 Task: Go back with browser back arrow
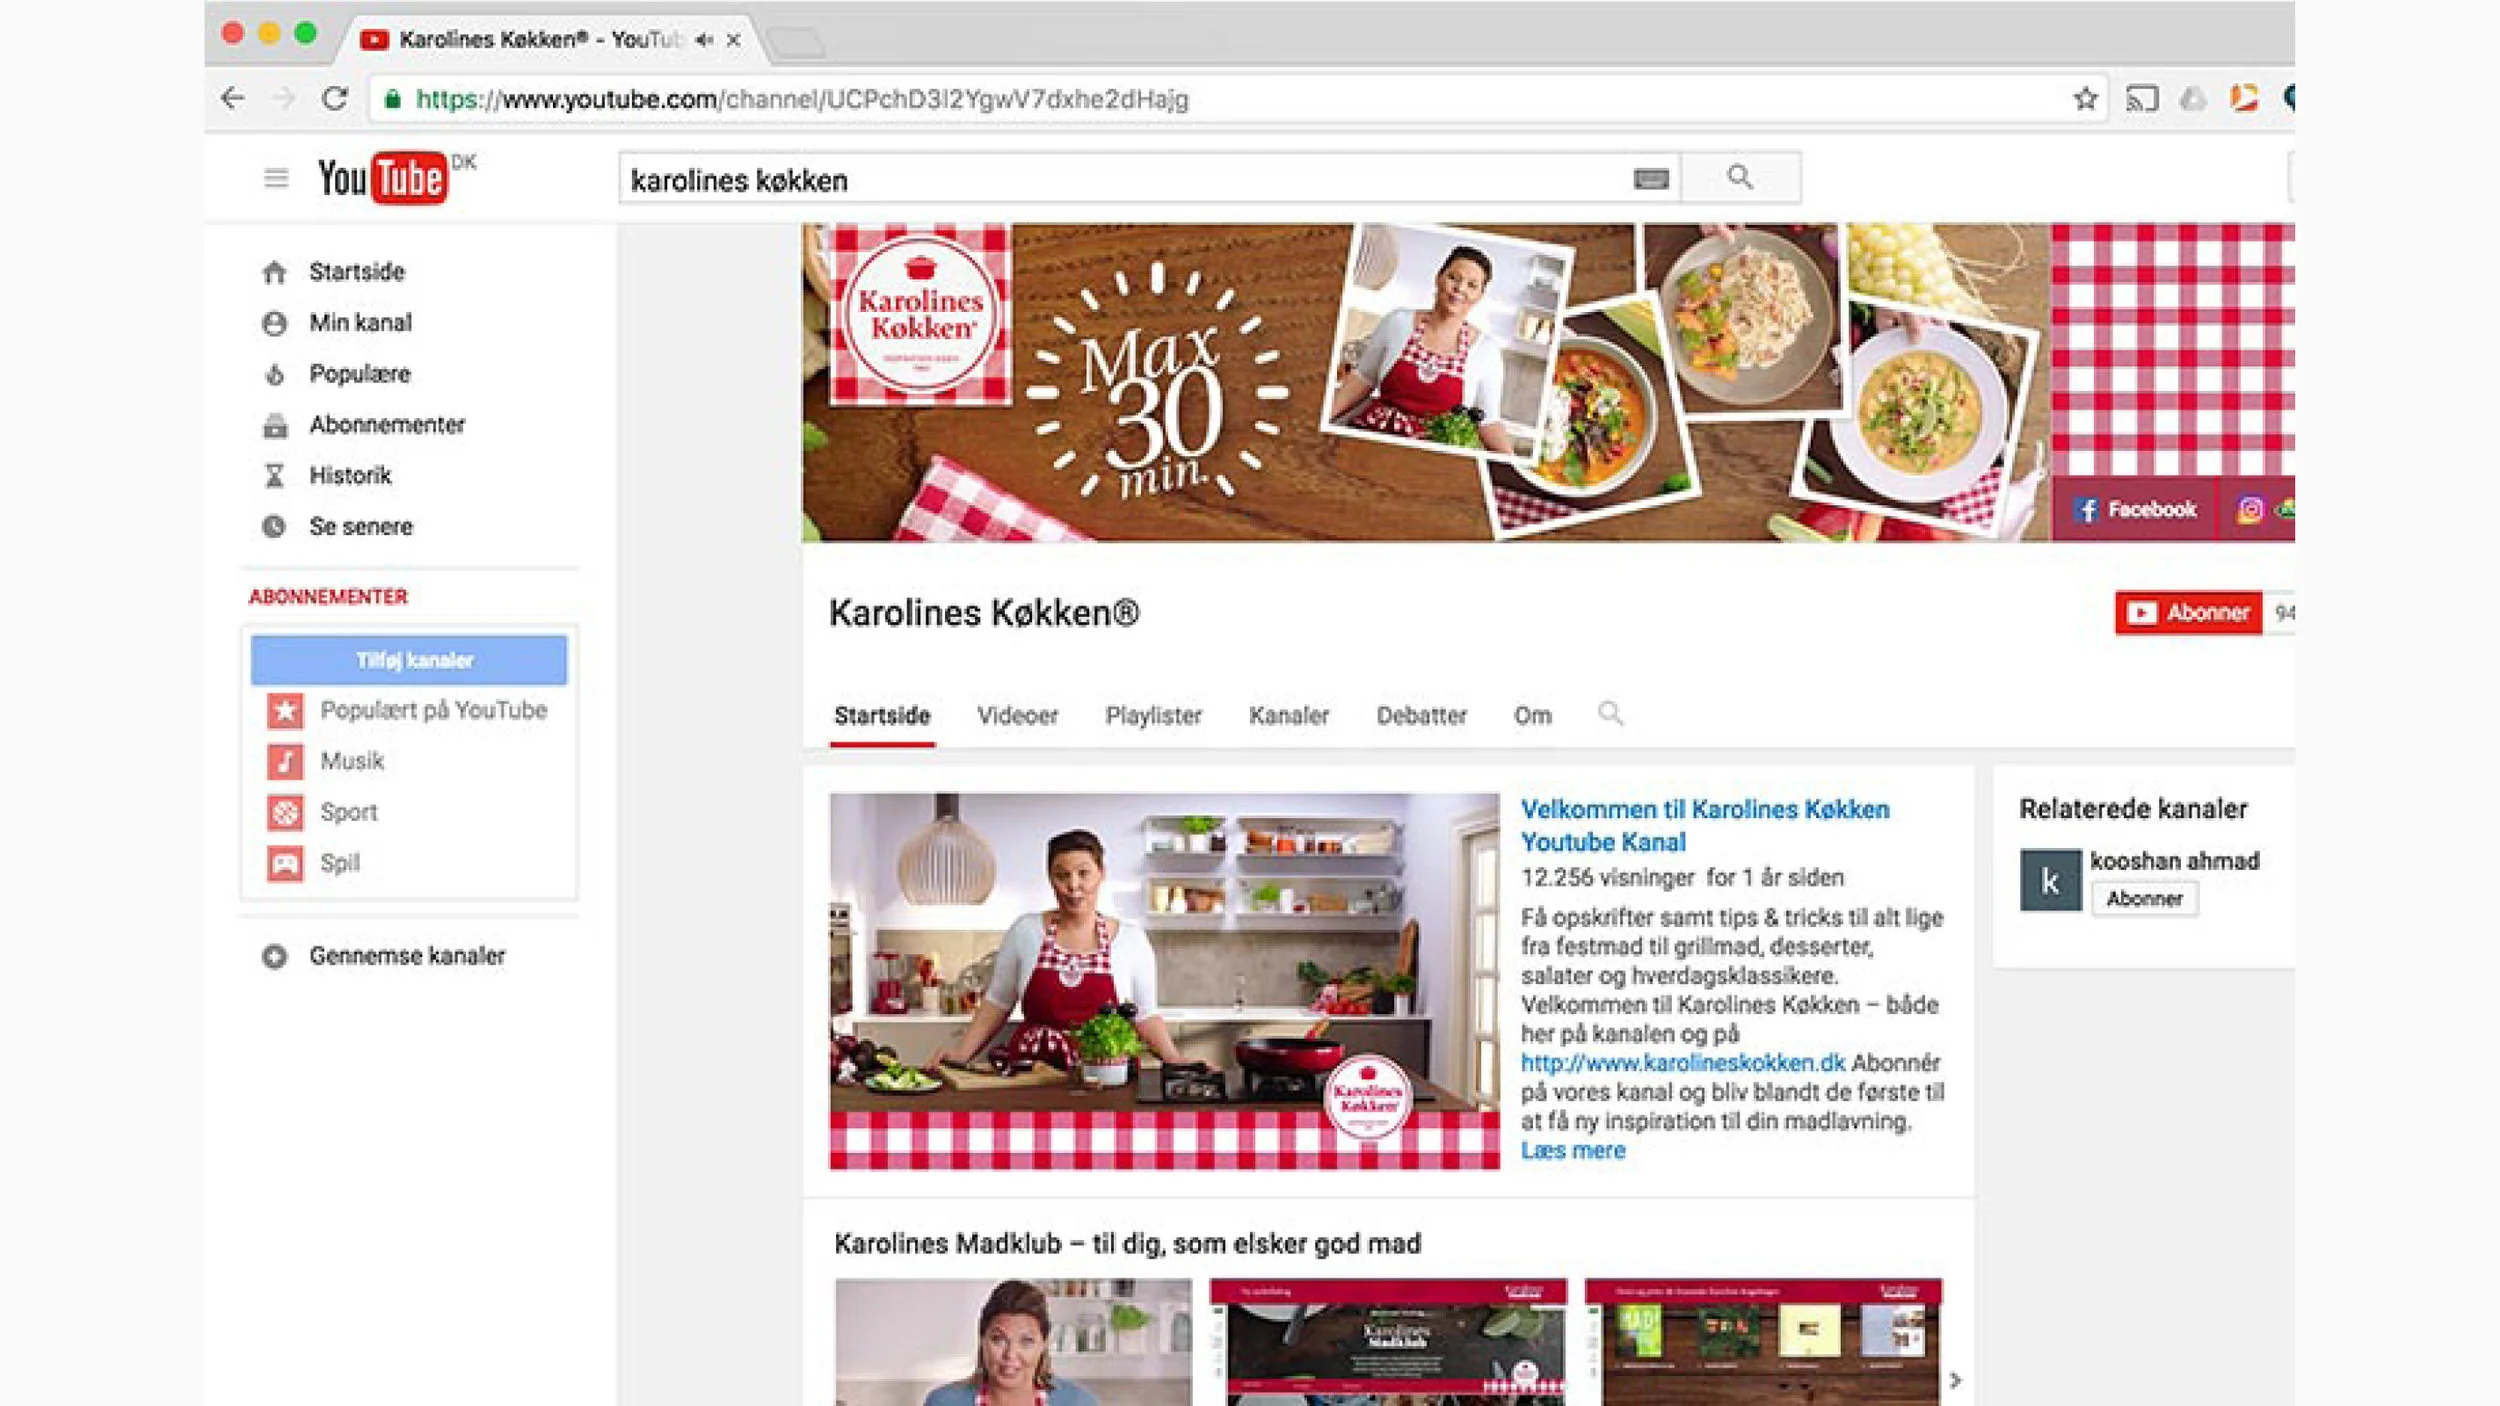(x=233, y=98)
